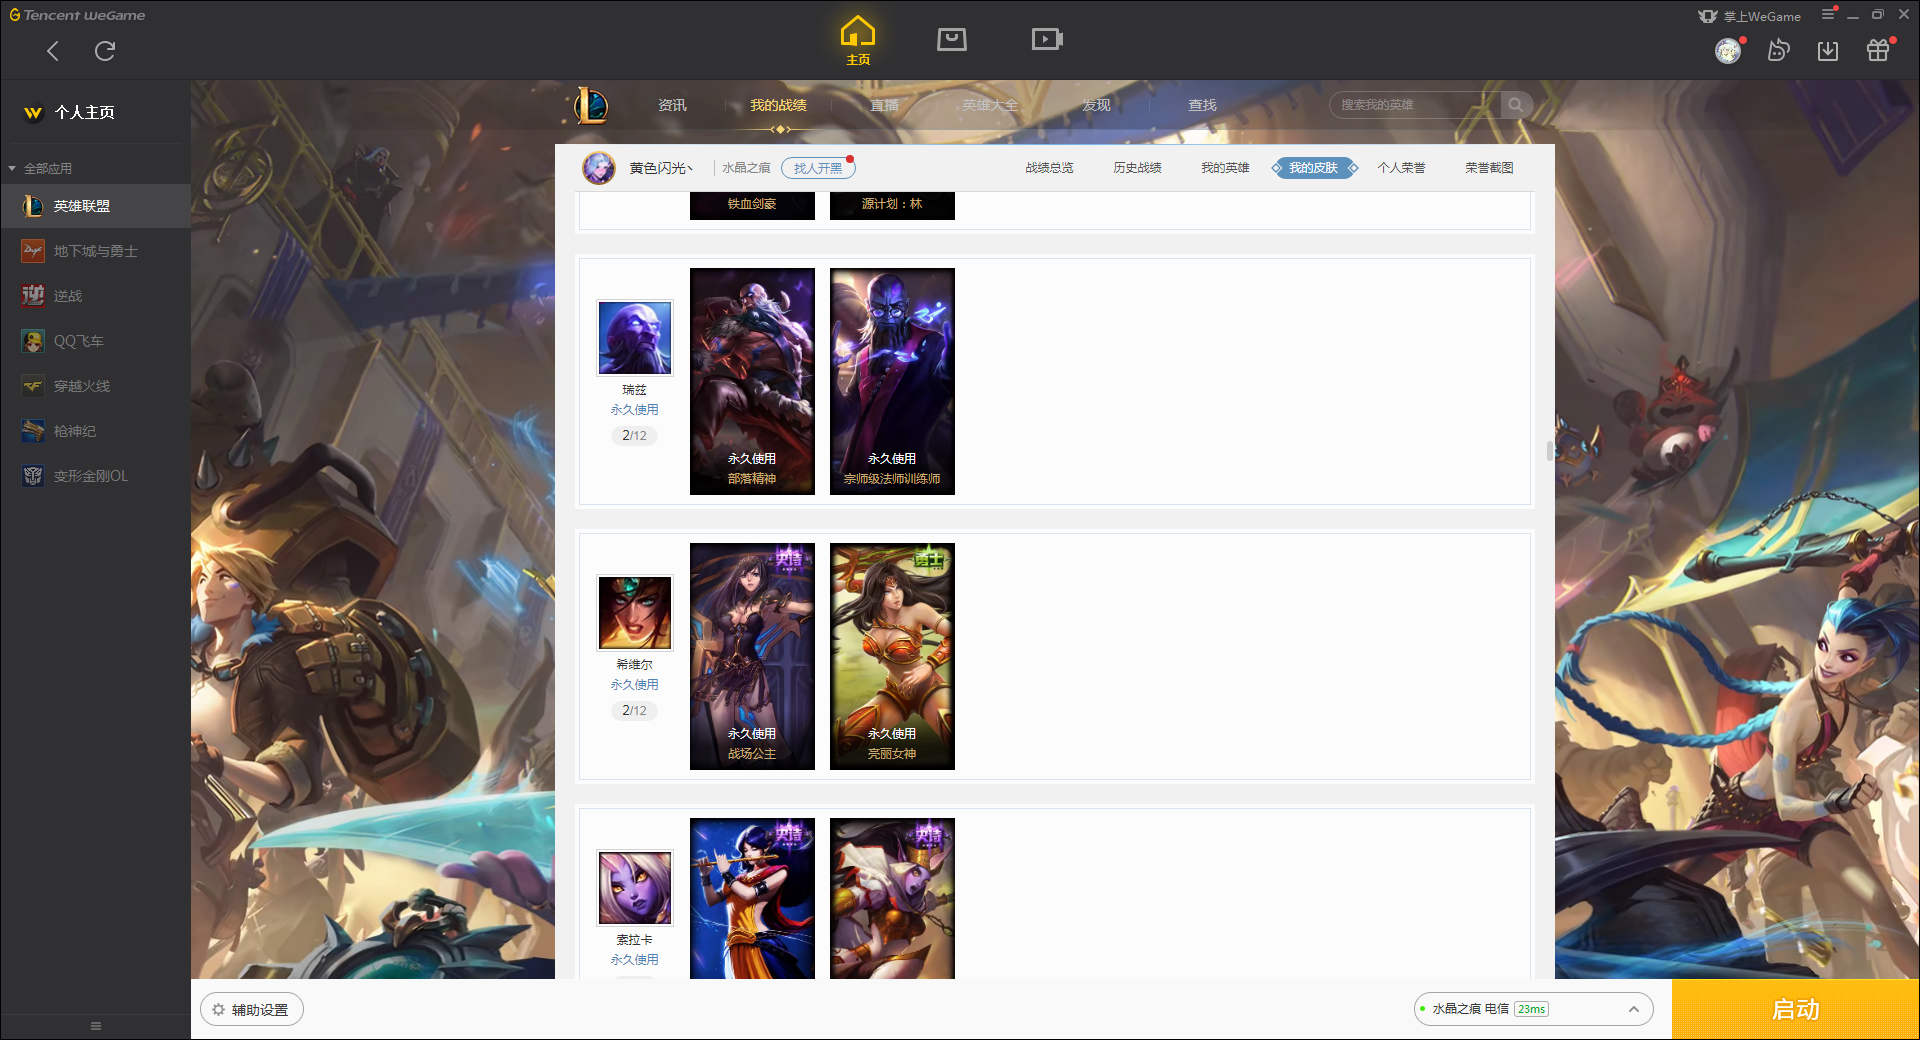Open the second 索拉卡 skin thumbnail
Screen dimensions: 1920x1040
(892, 898)
